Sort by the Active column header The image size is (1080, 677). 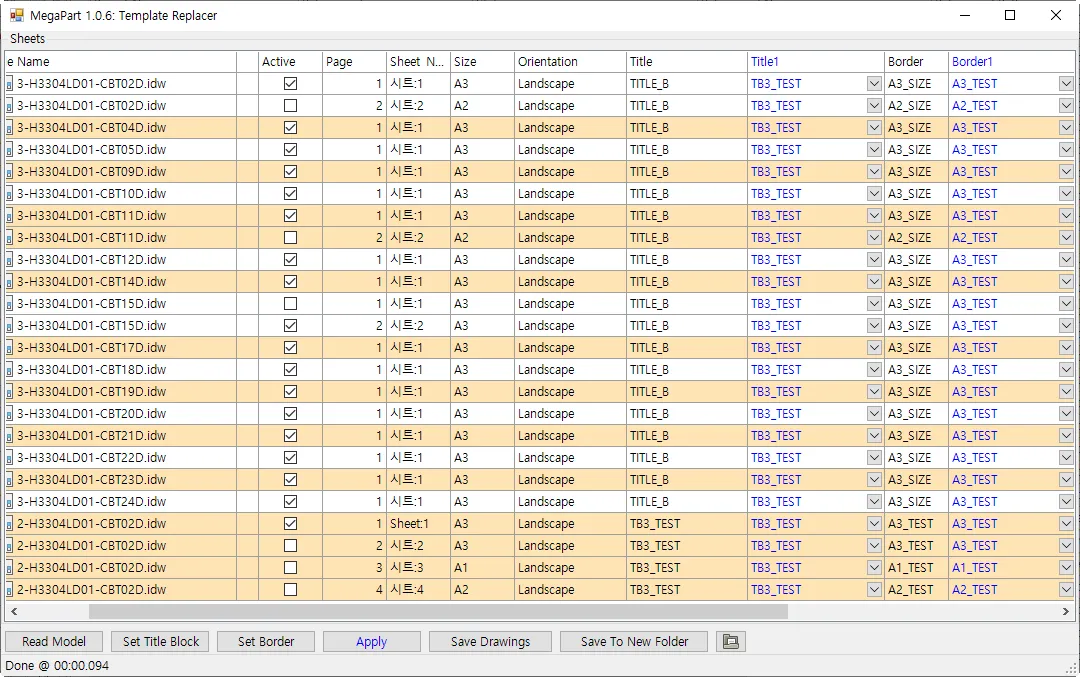(x=290, y=61)
